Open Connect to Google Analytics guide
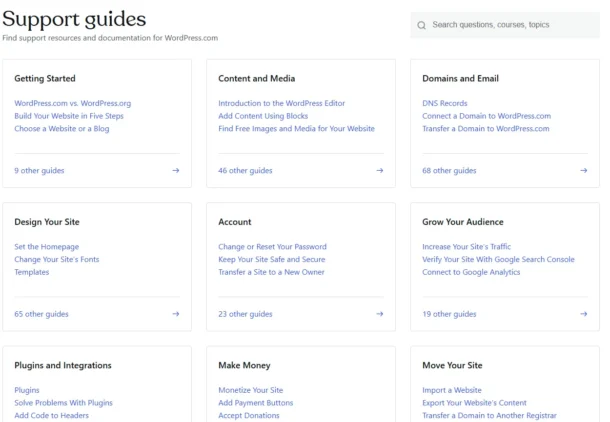610x422 pixels. 471,272
